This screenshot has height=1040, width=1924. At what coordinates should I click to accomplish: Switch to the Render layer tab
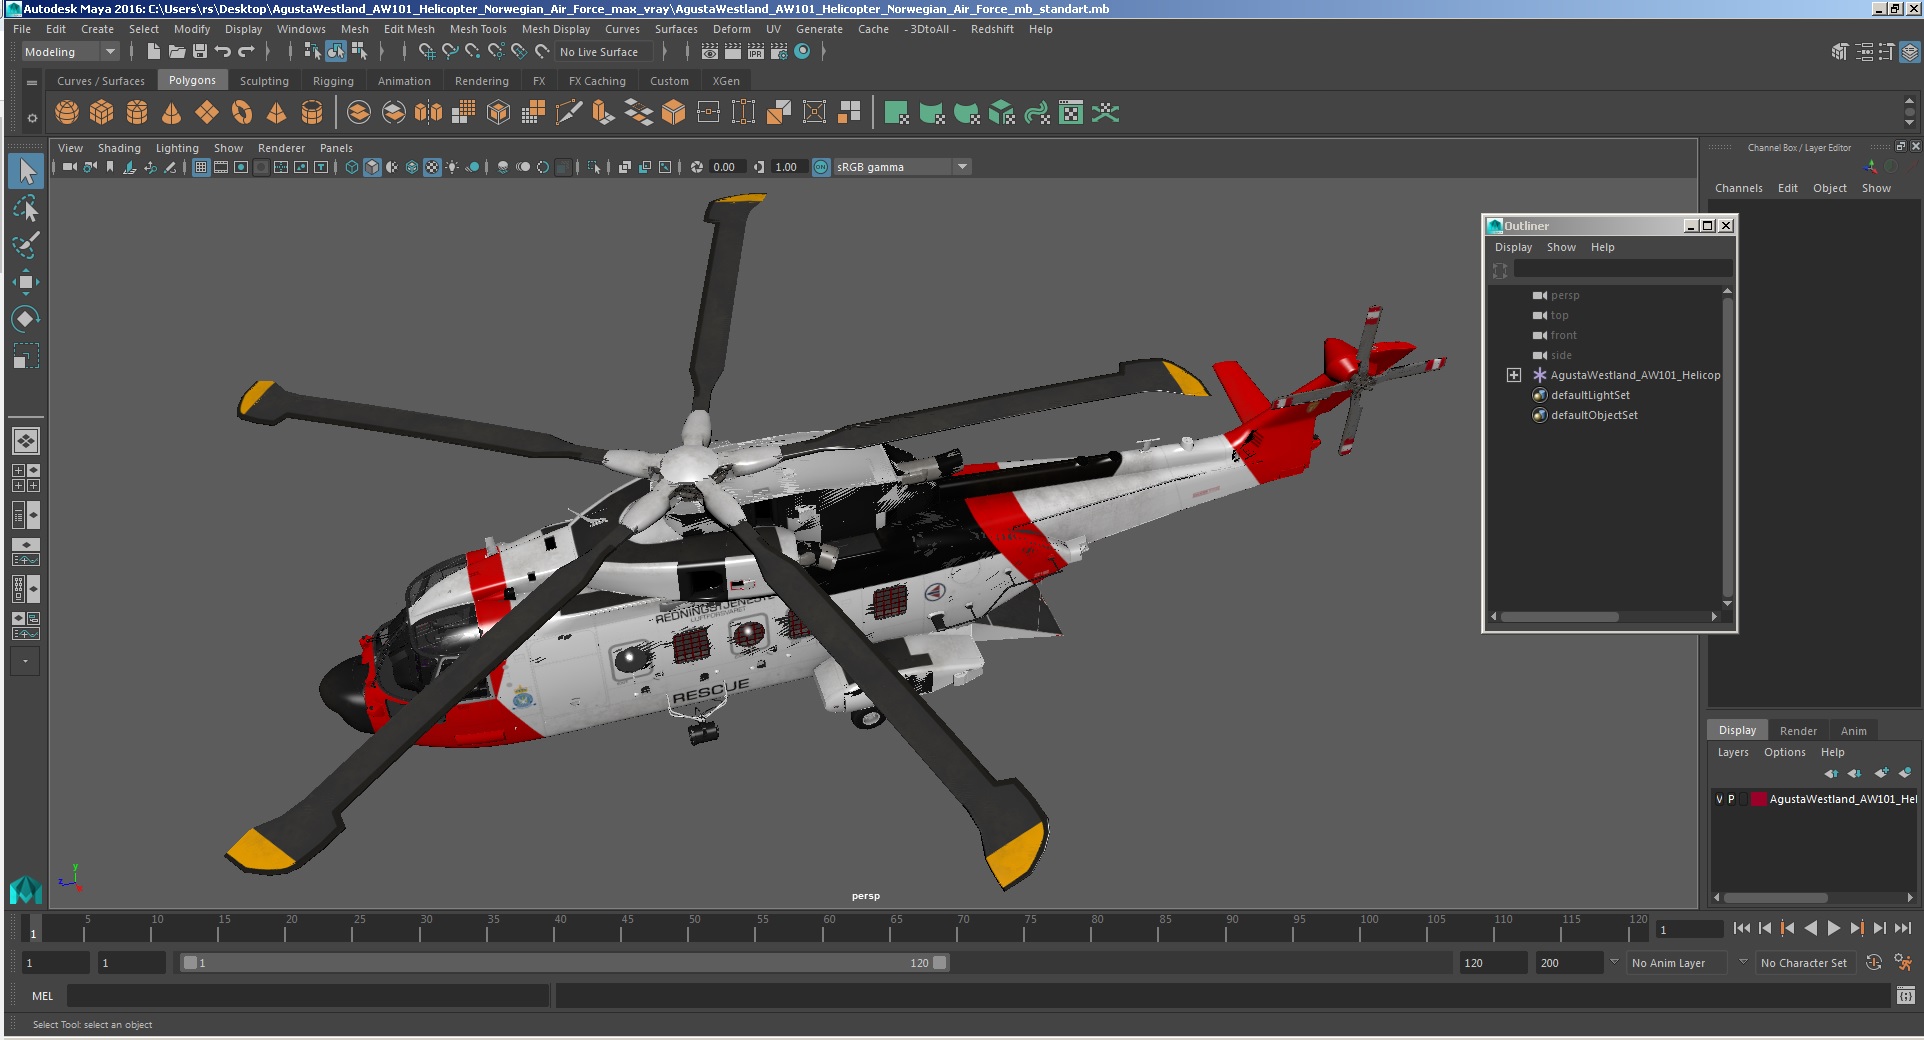click(x=1798, y=731)
